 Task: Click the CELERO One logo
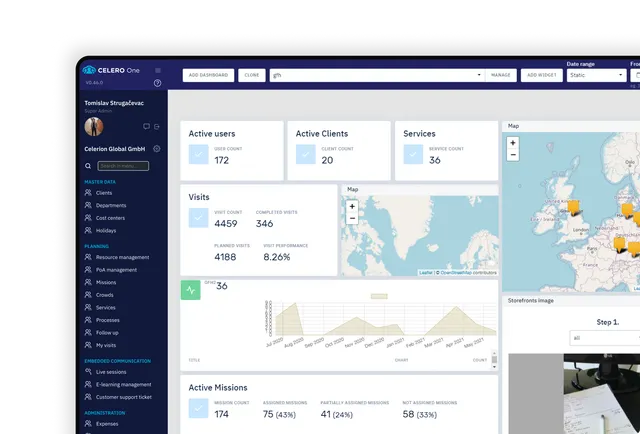tap(111, 70)
